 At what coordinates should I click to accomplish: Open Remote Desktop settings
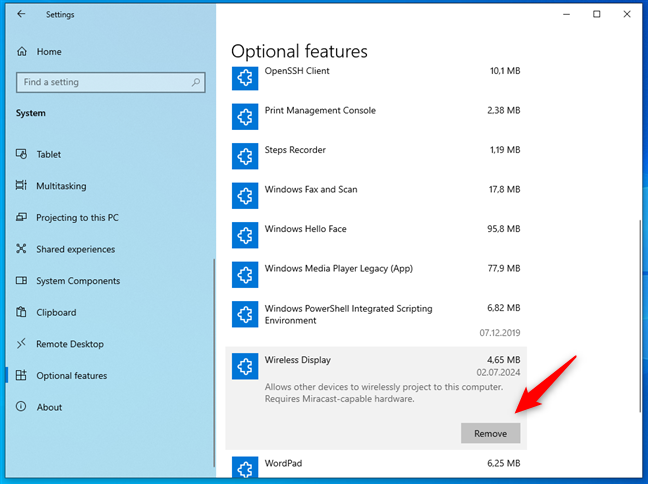70,344
